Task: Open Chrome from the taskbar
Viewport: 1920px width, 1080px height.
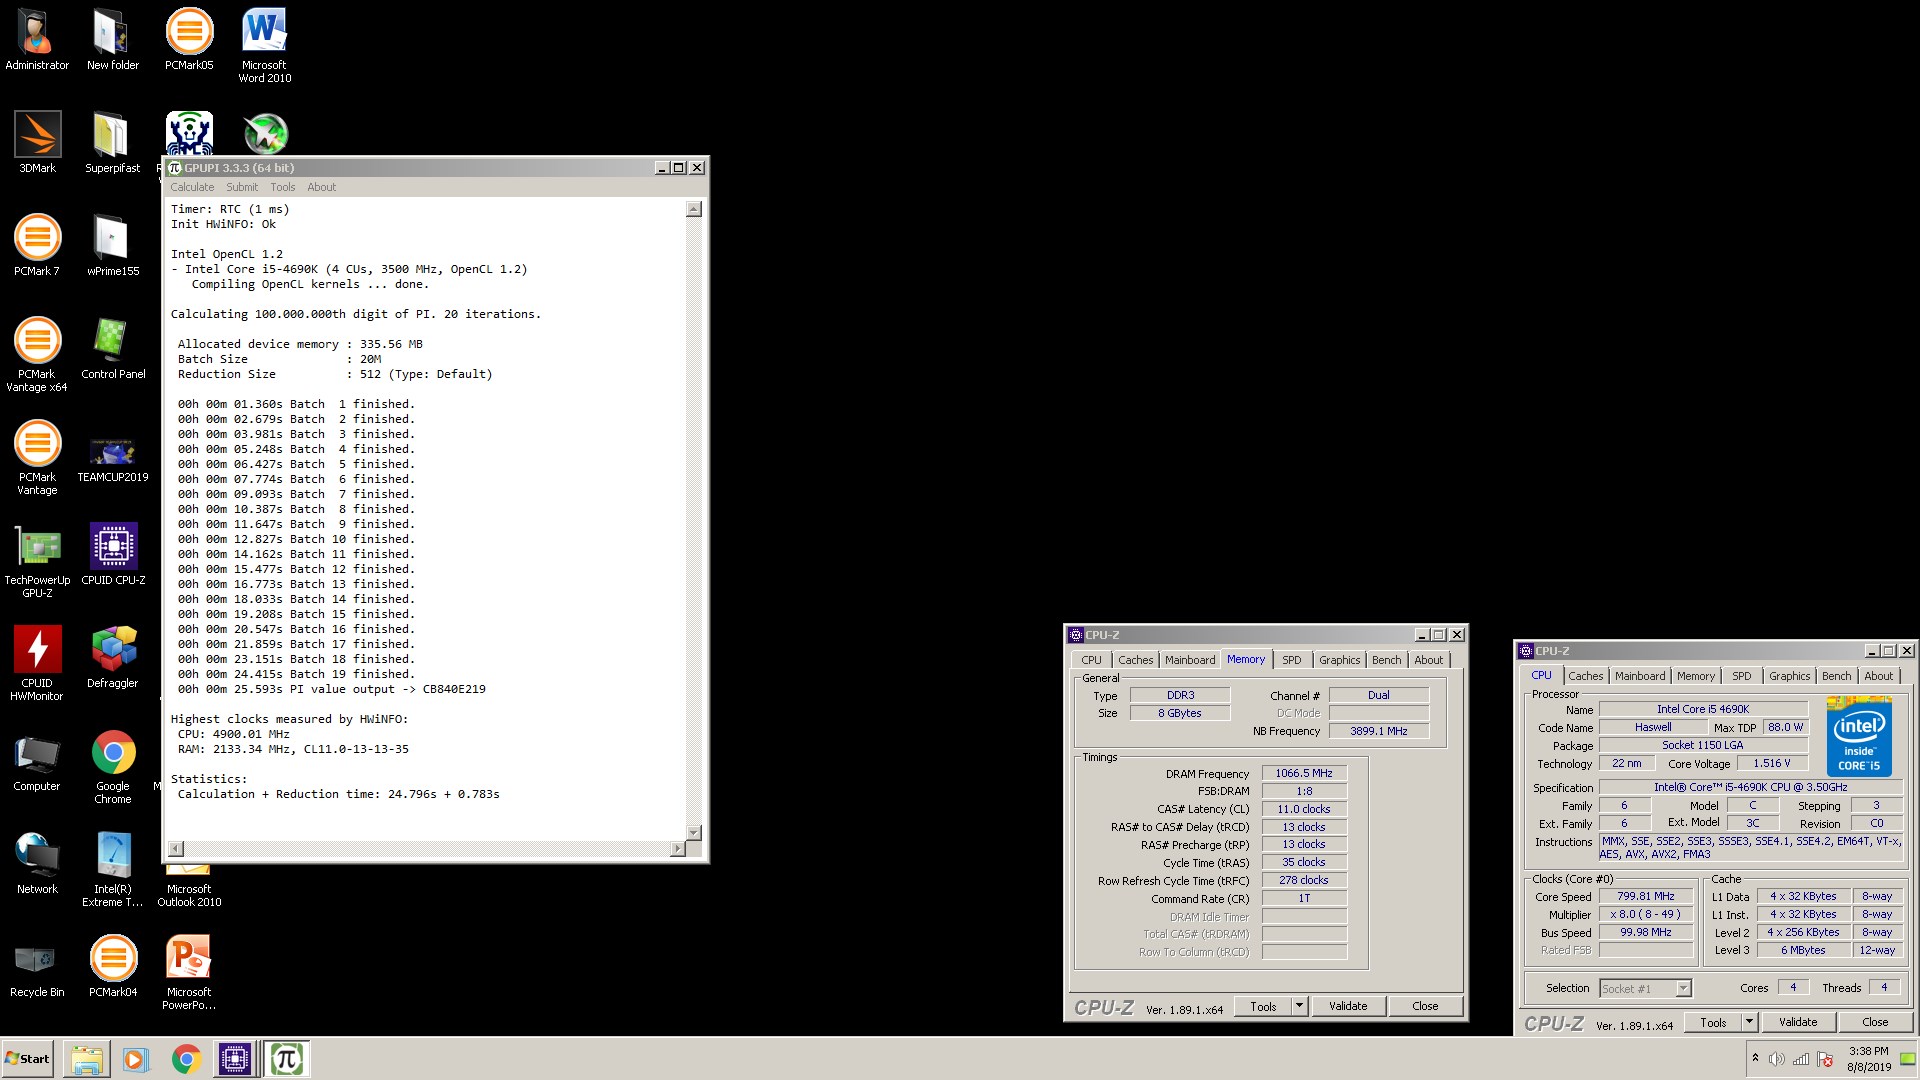Action: 185,1059
